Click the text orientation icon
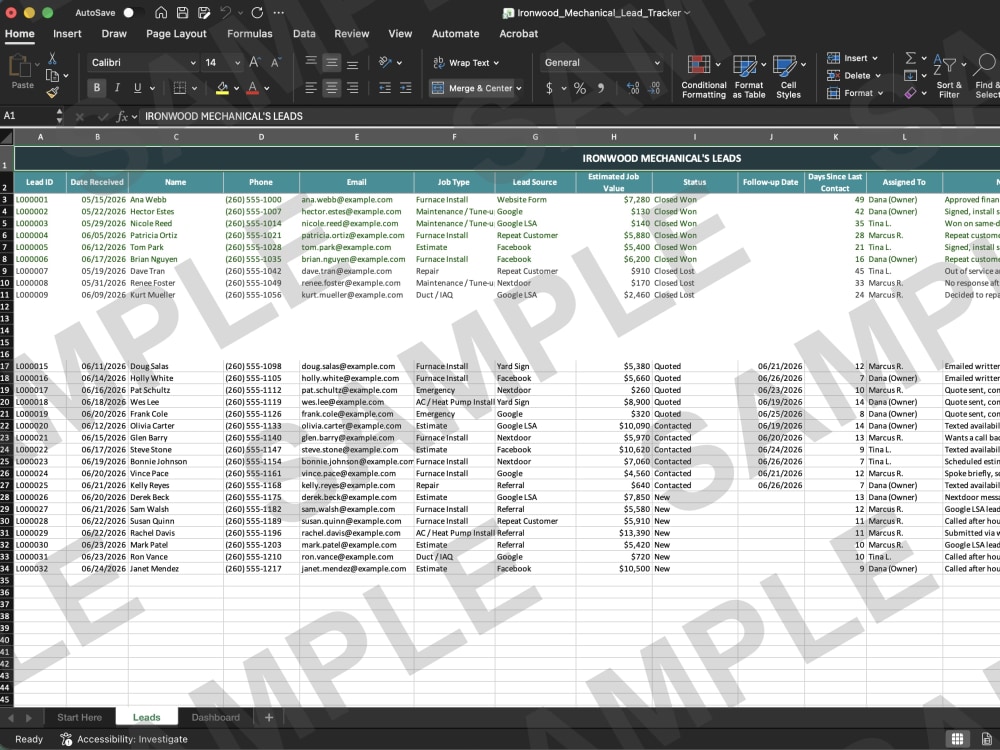 385,62
